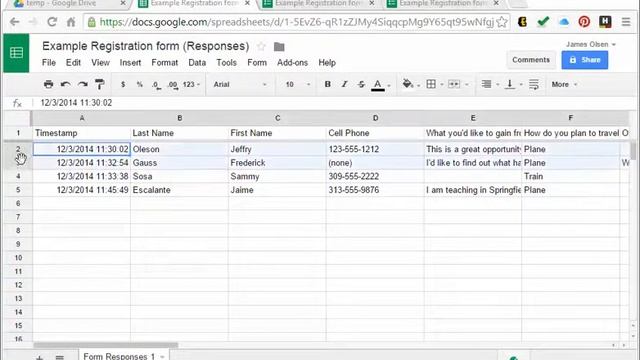Select column A header
Screen dimensions: 640x360
(82, 118)
